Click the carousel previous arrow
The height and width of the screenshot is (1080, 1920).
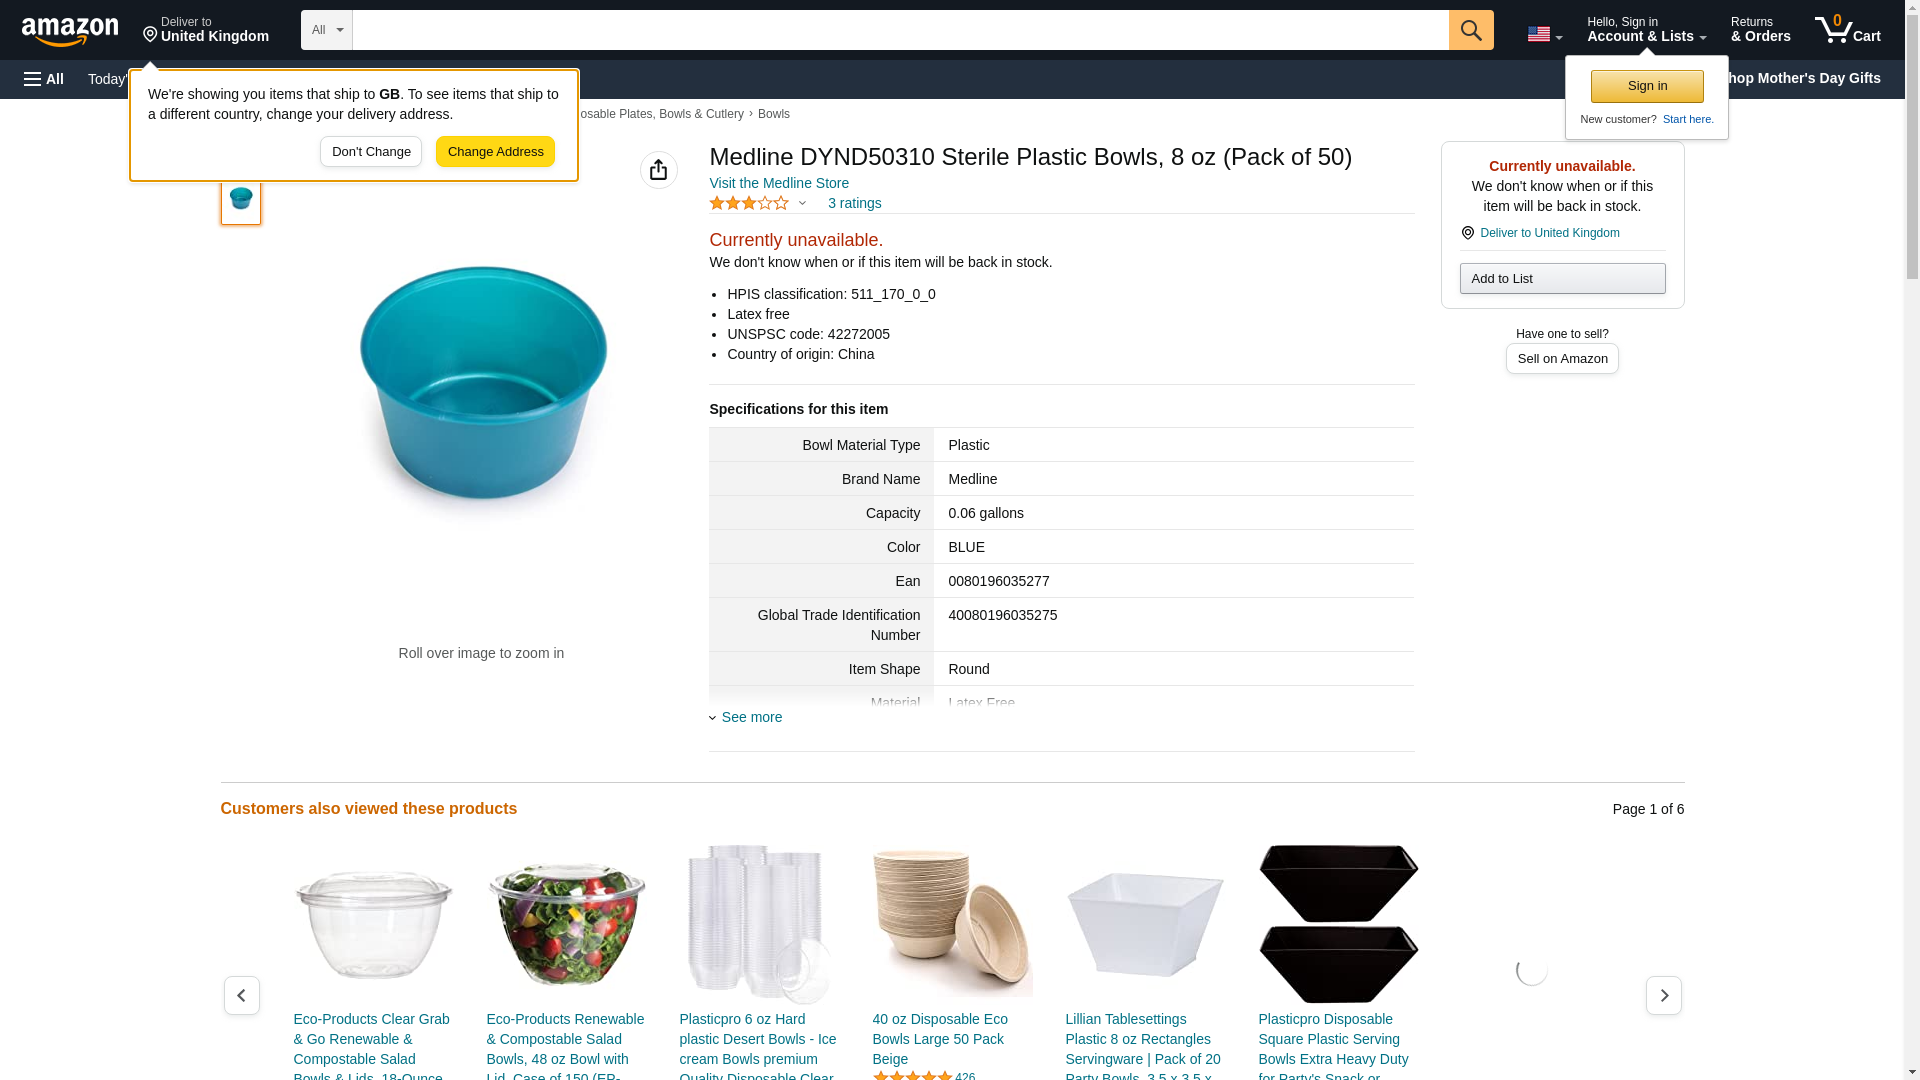click(241, 995)
